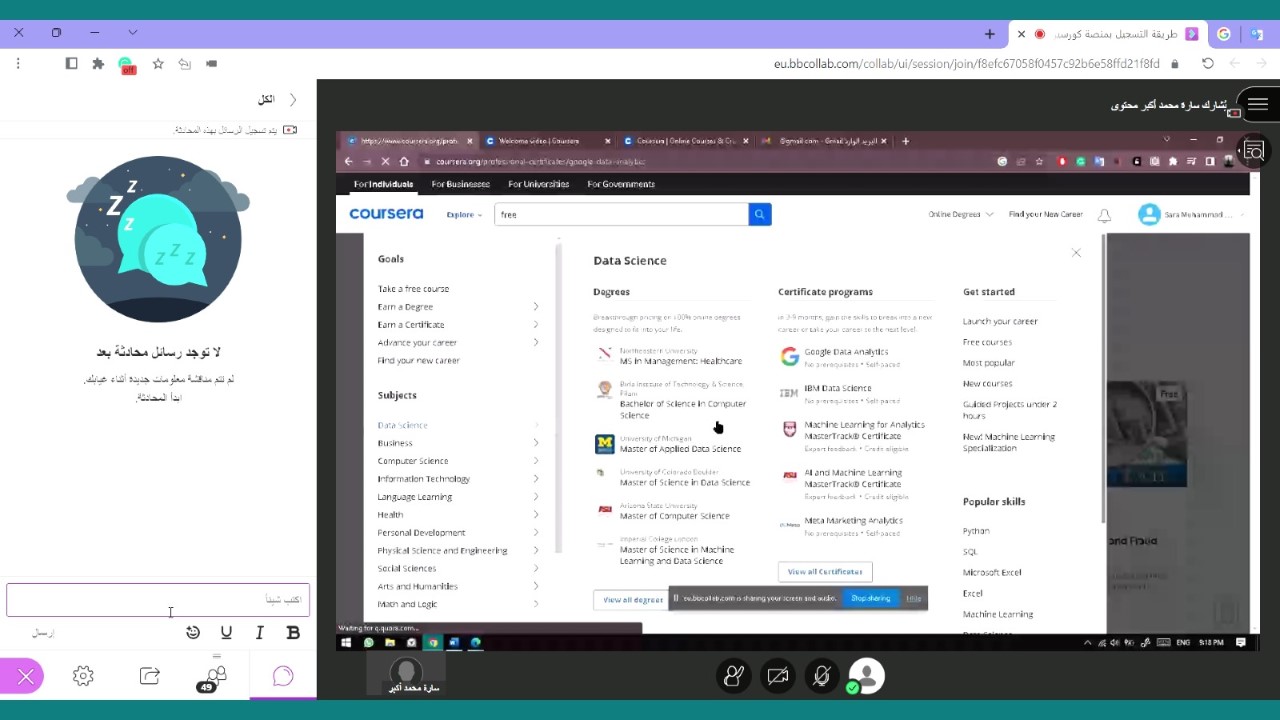Open the emoji picker in chat
This screenshot has height=720, width=1280.
193,632
